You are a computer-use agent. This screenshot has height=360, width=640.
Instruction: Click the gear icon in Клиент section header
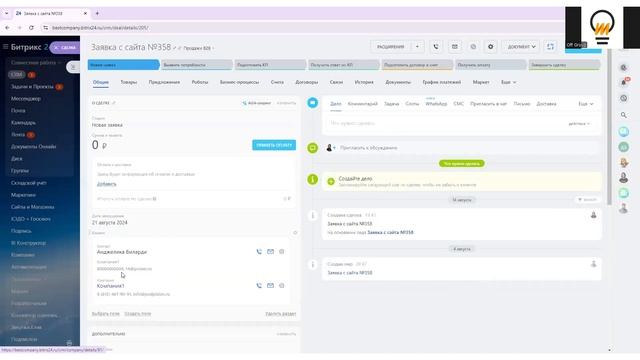tap(295, 233)
